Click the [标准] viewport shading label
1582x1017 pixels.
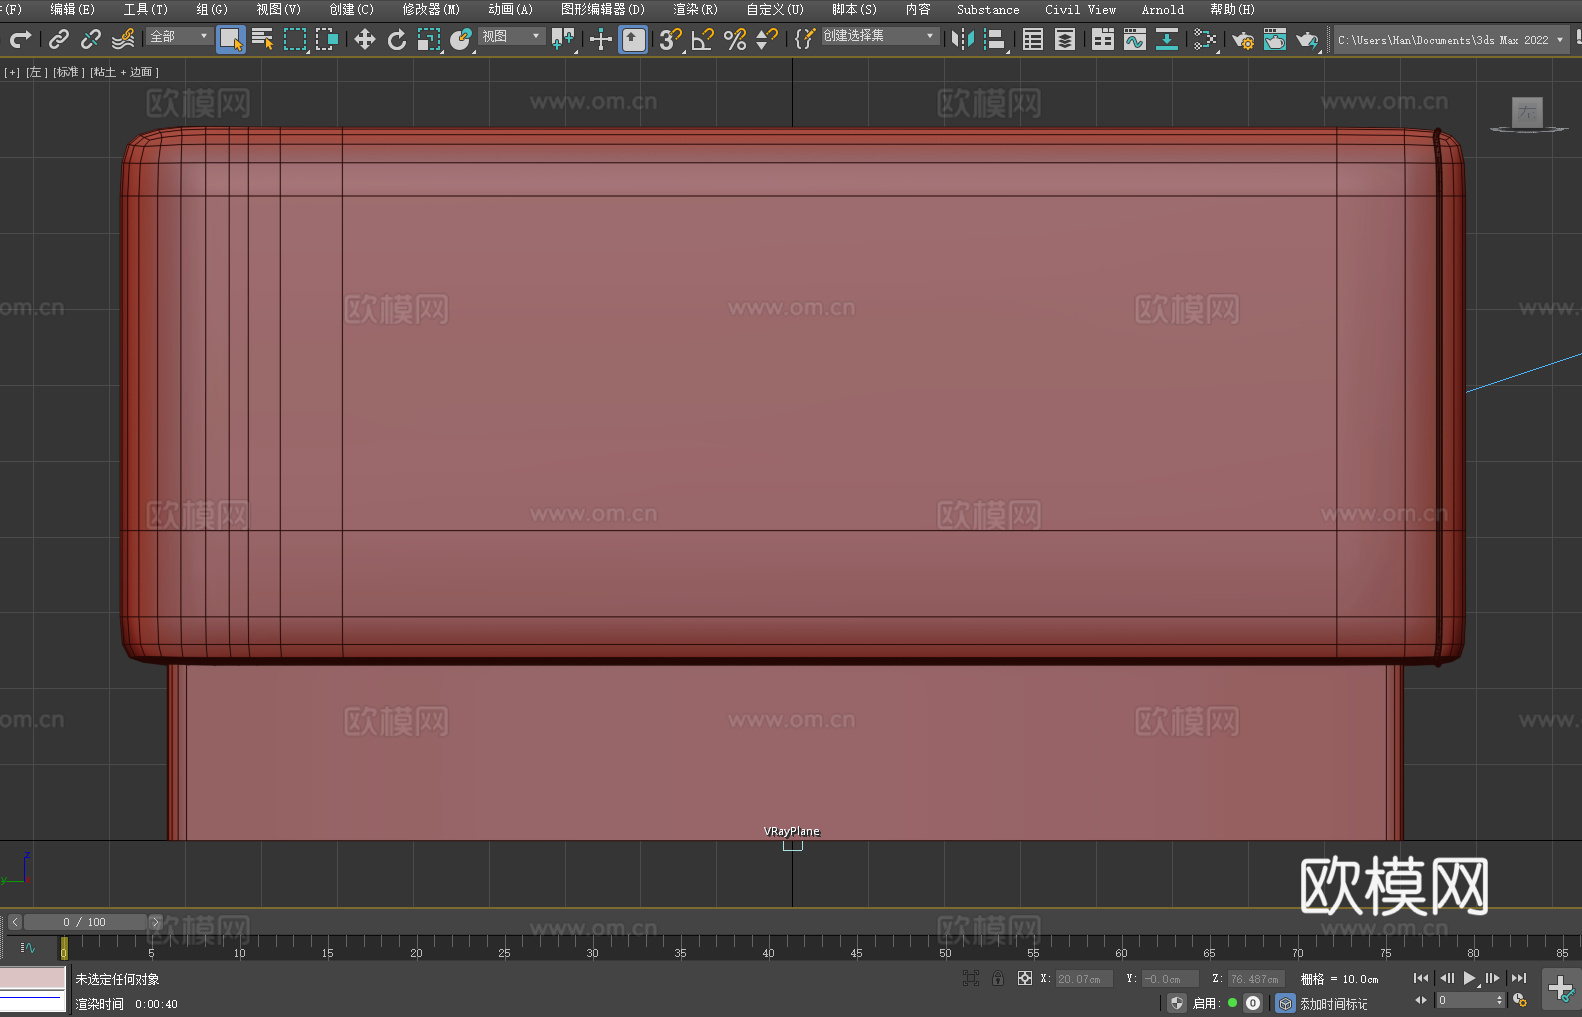coord(69,72)
